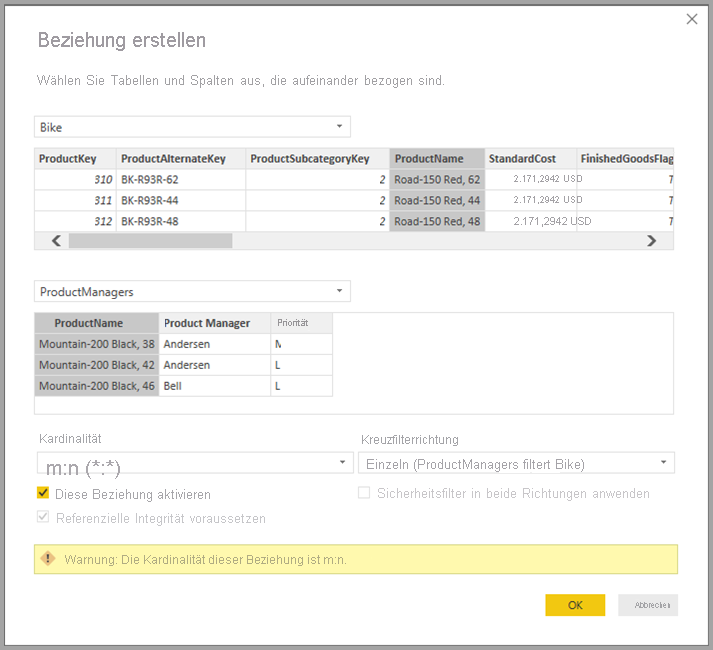Select ProductName column in ProductManagers table
The width and height of the screenshot is (713, 650).
point(97,323)
